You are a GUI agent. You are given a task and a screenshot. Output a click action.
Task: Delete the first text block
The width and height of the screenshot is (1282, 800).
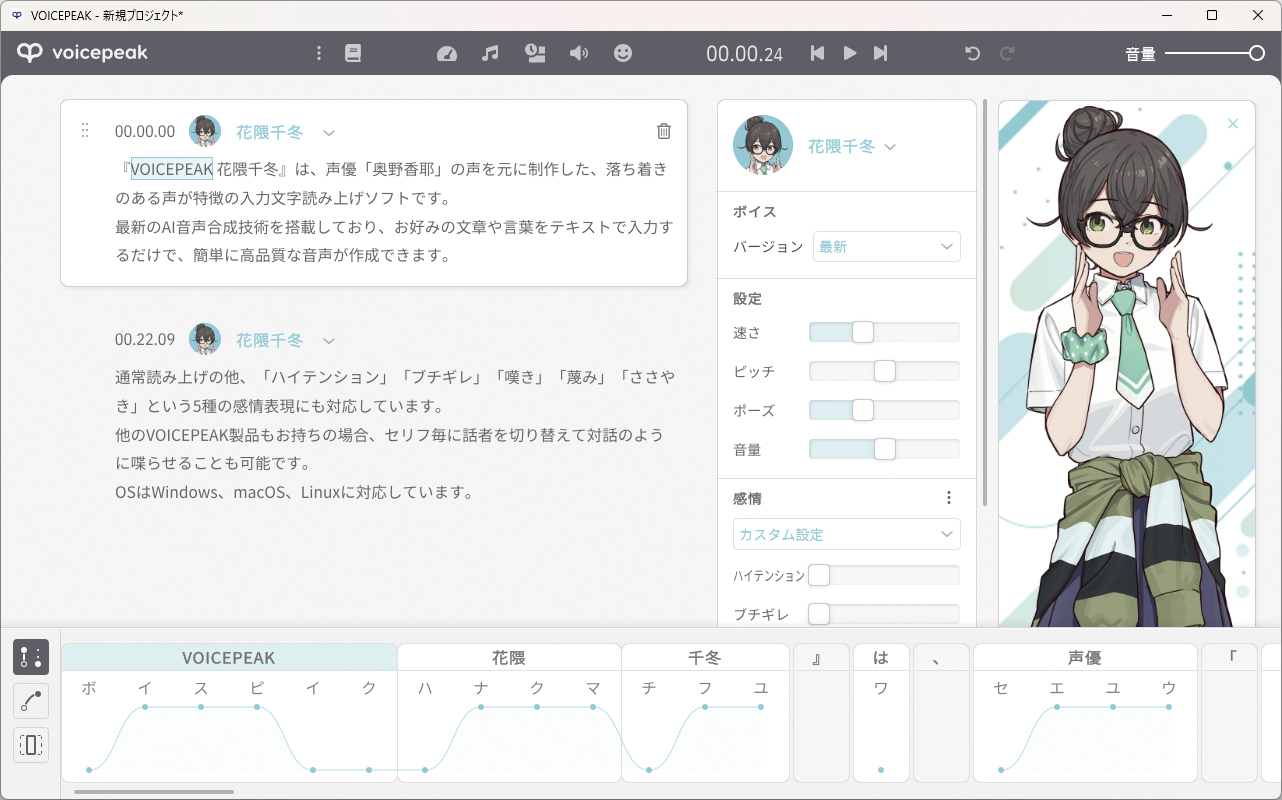664,131
